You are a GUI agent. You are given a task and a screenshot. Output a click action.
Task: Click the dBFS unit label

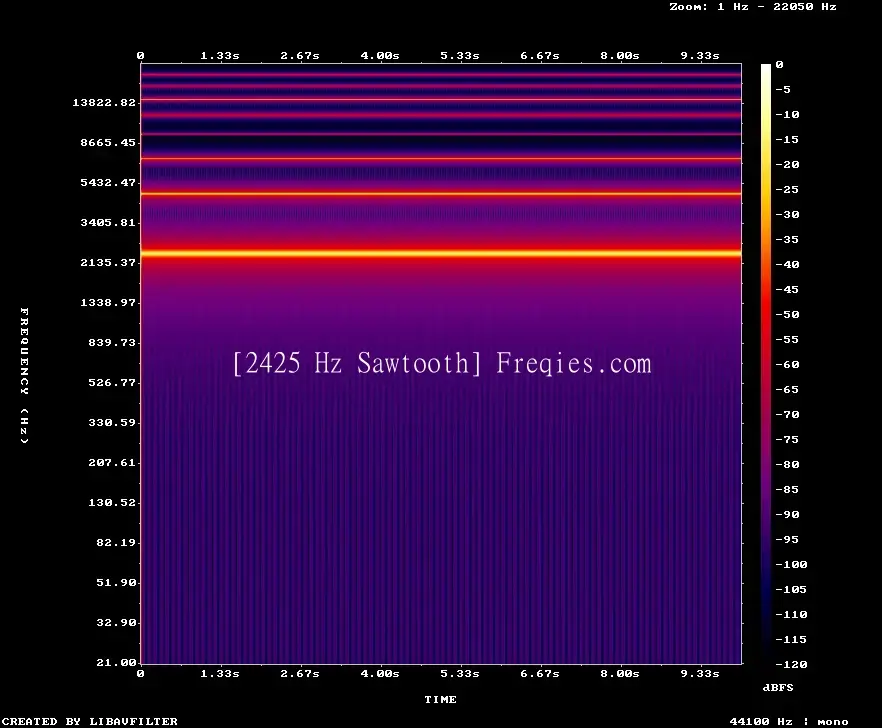click(x=778, y=687)
